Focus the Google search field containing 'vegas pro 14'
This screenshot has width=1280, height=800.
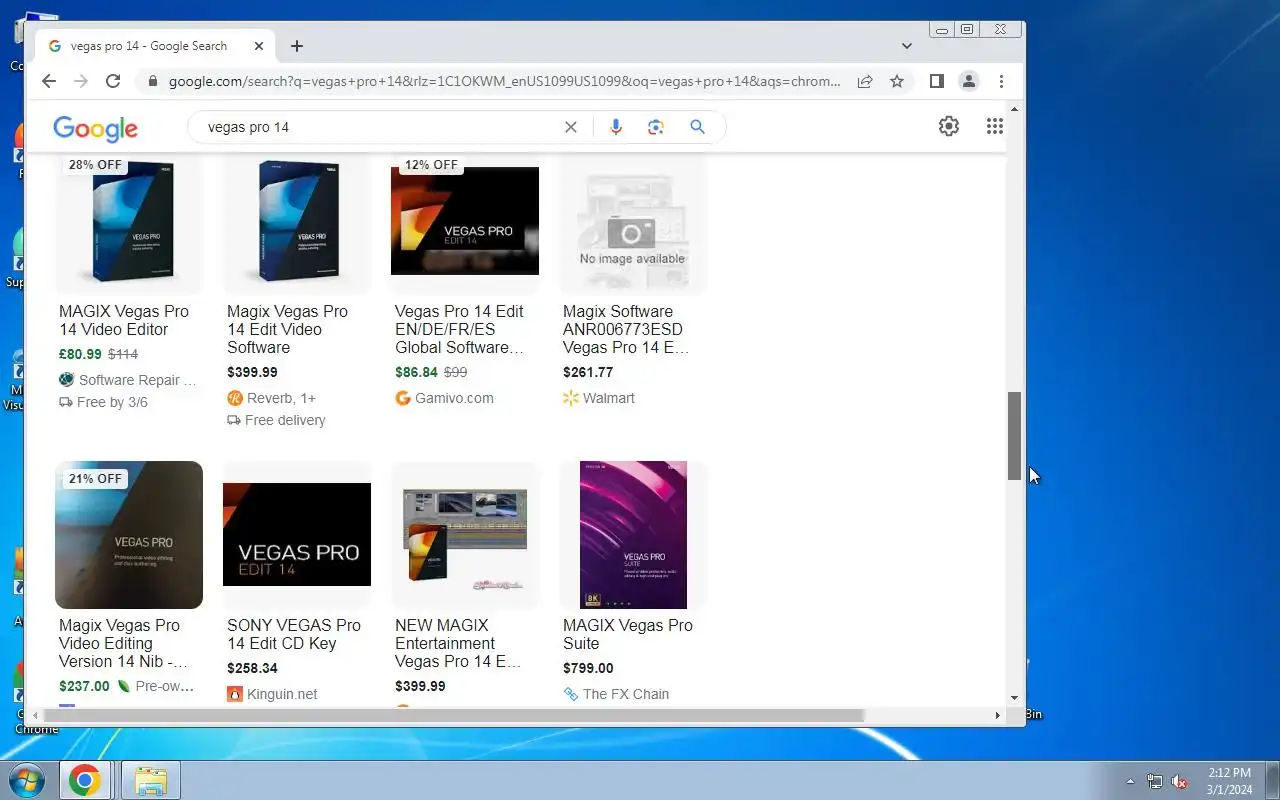click(380, 127)
